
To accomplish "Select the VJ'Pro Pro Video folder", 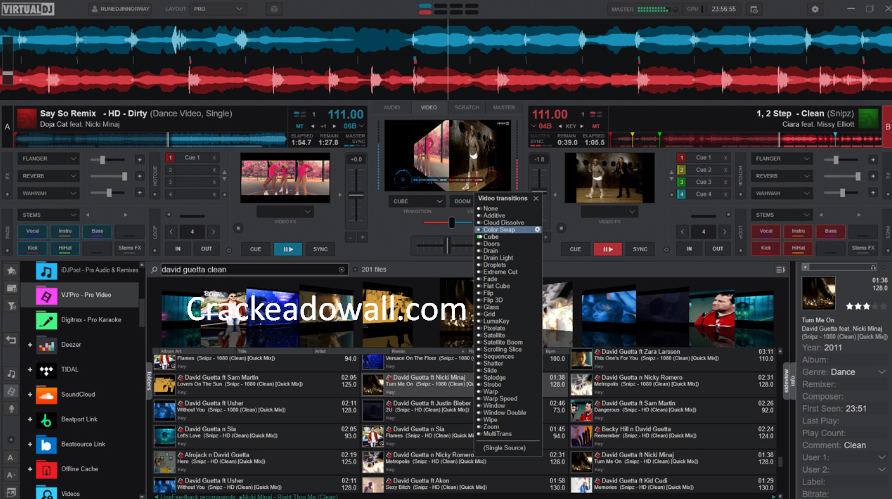I will pos(80,295).
